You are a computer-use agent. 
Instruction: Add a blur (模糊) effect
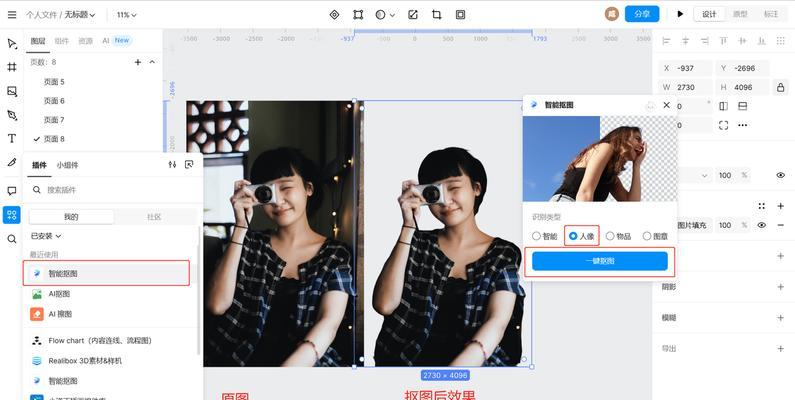tap(781, 318)
